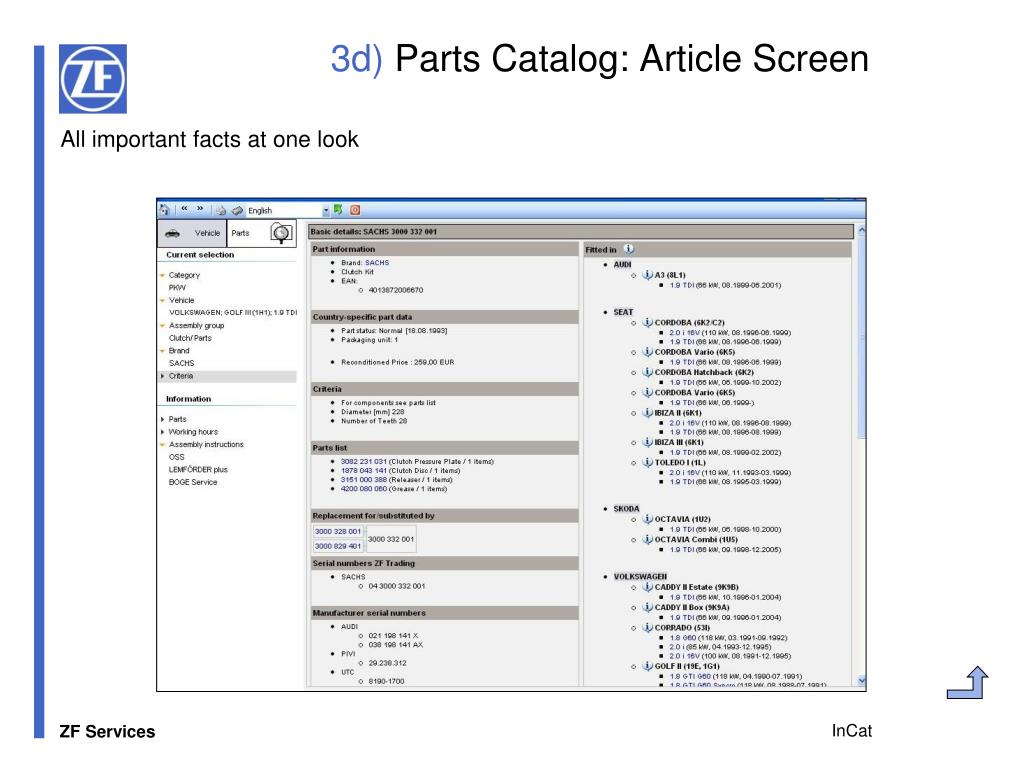Go forward with the » toolbar button
1024x768 pixels.
coord(200,209)
